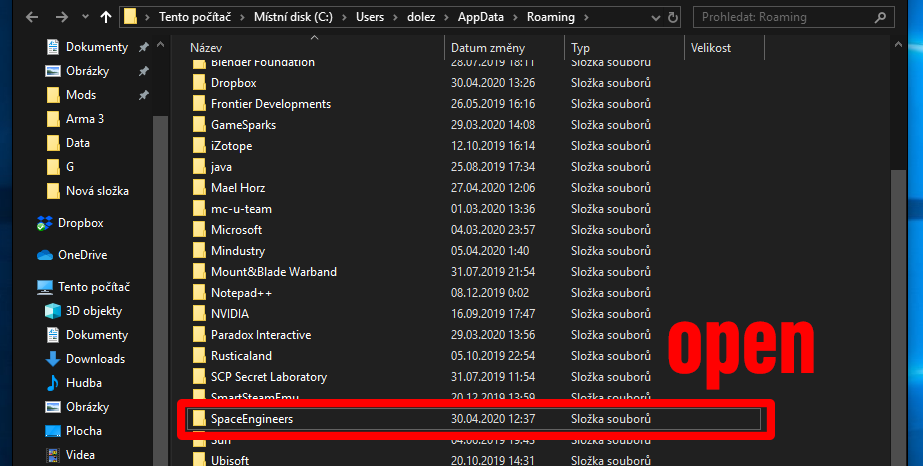Image resolution: width=923 pixels, height=466 pixels.
Task: Select Dropbox in navigation pane
Action: coord(80,223)
